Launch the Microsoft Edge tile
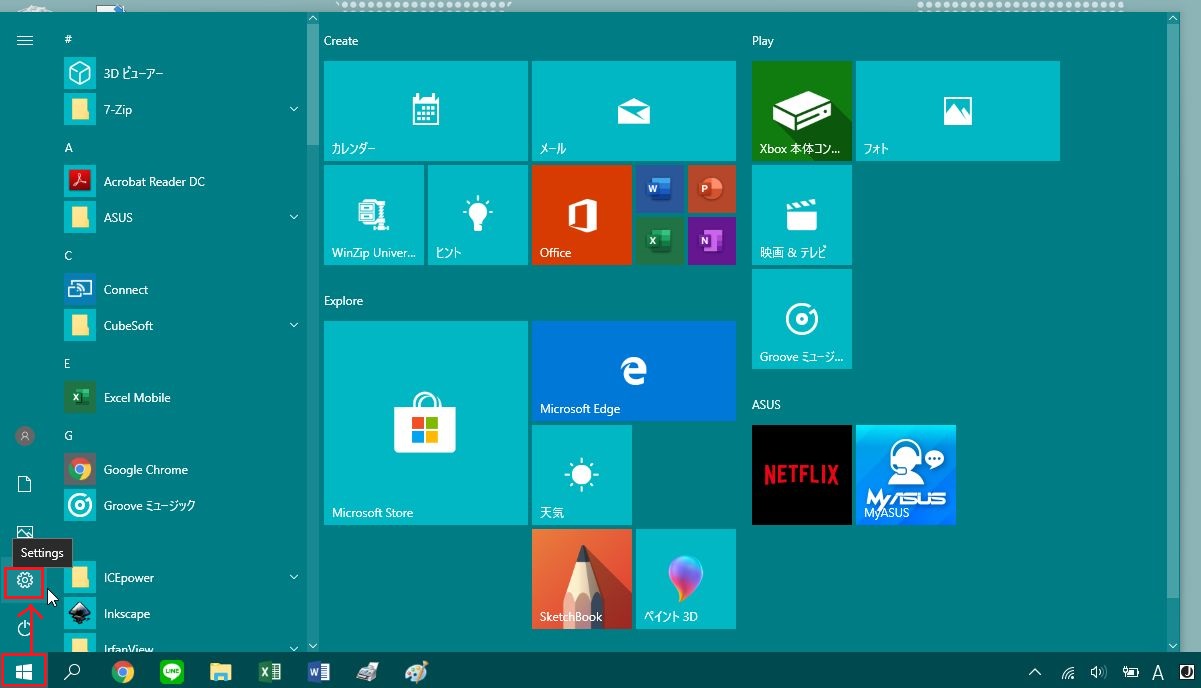1201x688 pixels. coord(634,371)
